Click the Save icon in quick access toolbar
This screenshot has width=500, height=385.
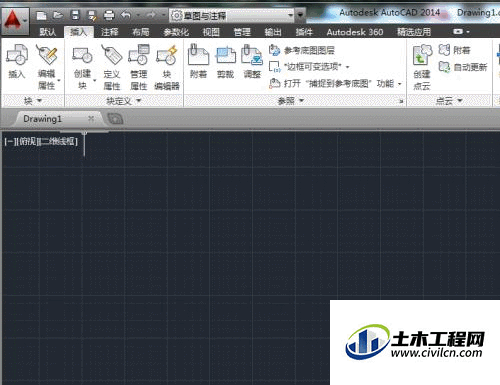(76, 15)
